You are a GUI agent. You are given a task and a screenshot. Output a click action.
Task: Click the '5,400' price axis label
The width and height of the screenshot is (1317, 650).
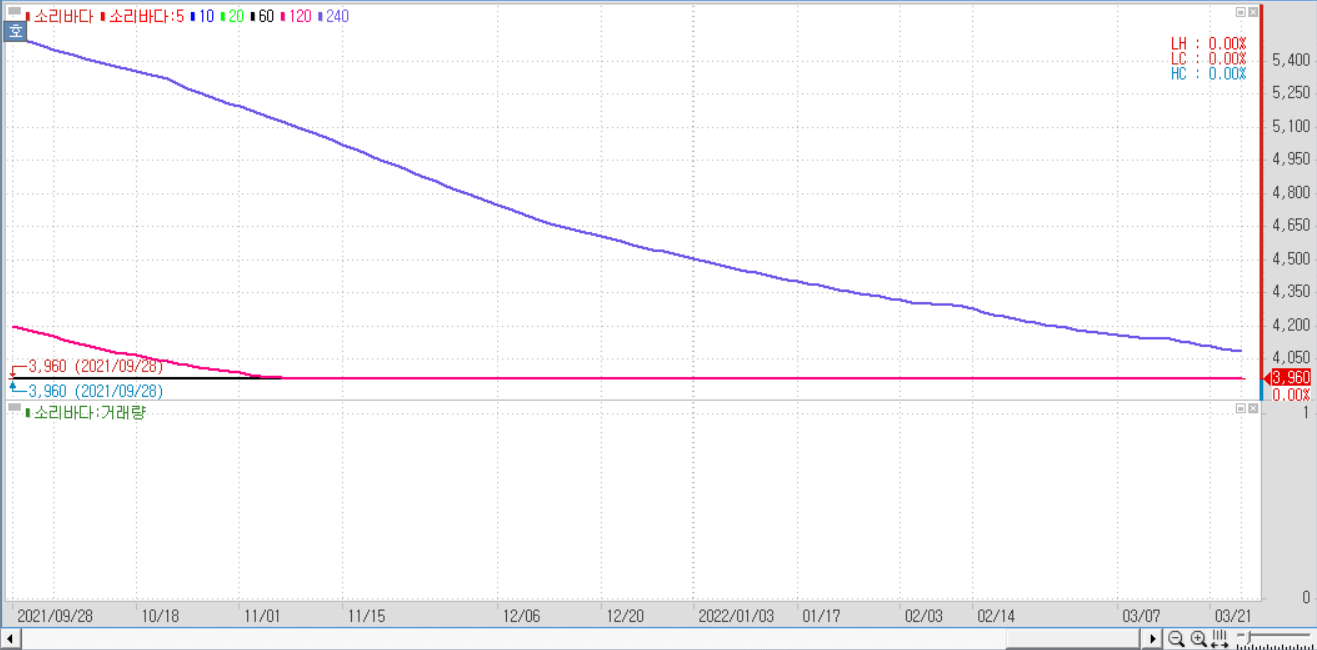coord(1291,60)
